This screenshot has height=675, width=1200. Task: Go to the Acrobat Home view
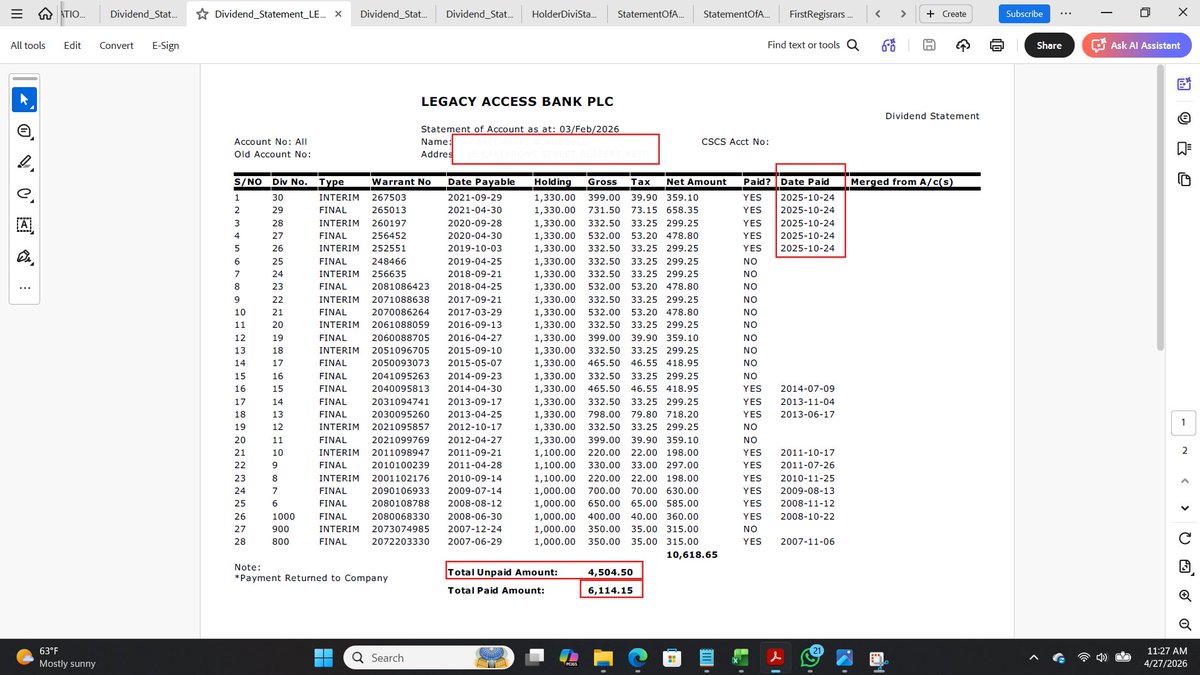pyautogui.click(x=45, y=14)
